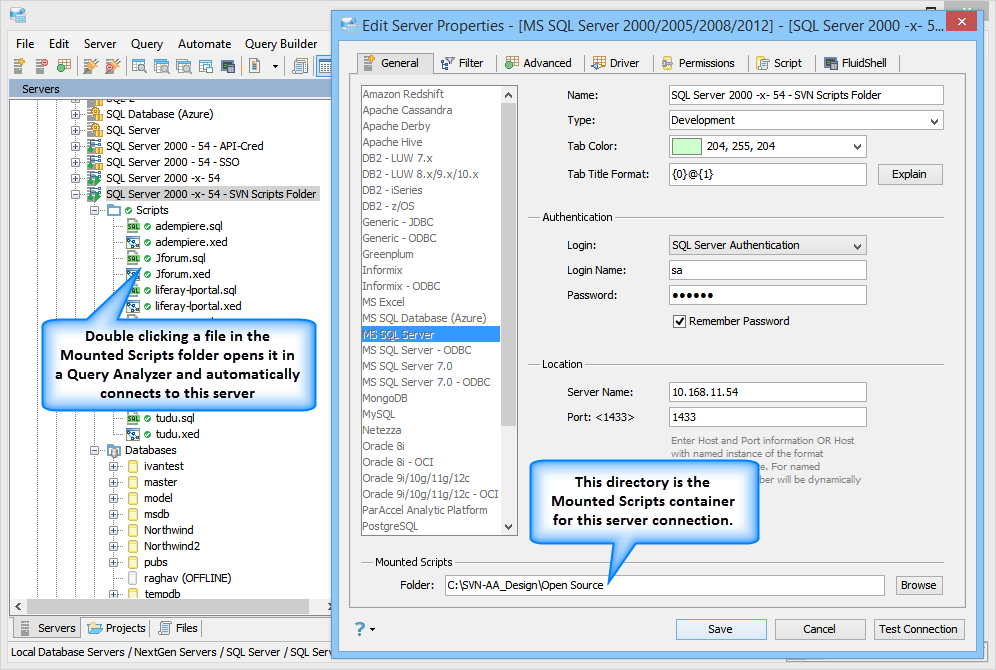Click the connect server plug icon
This screenshot has height=670, width=996.
pyautogui.click(x=91, y=65)
